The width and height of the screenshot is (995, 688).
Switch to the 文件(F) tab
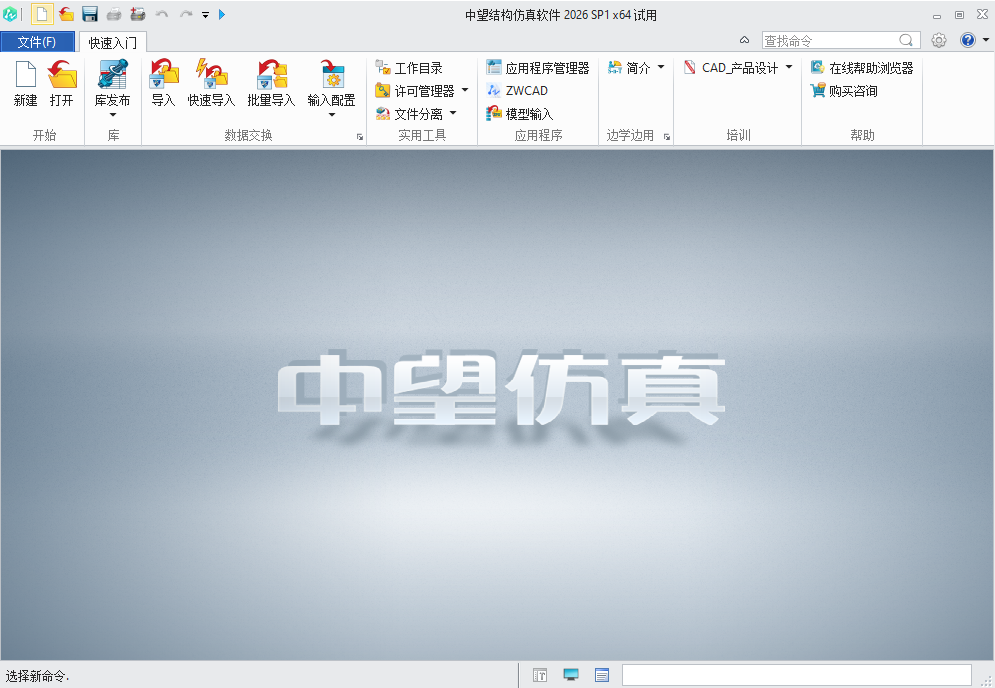[x=38, y=42]
